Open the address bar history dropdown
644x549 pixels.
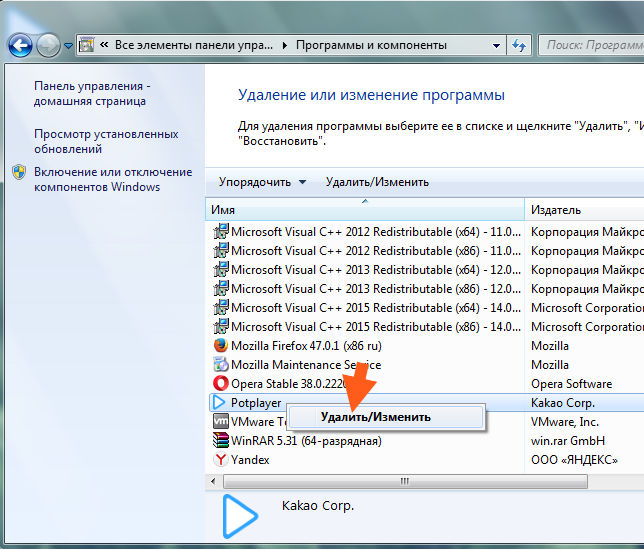coord(496,45)
